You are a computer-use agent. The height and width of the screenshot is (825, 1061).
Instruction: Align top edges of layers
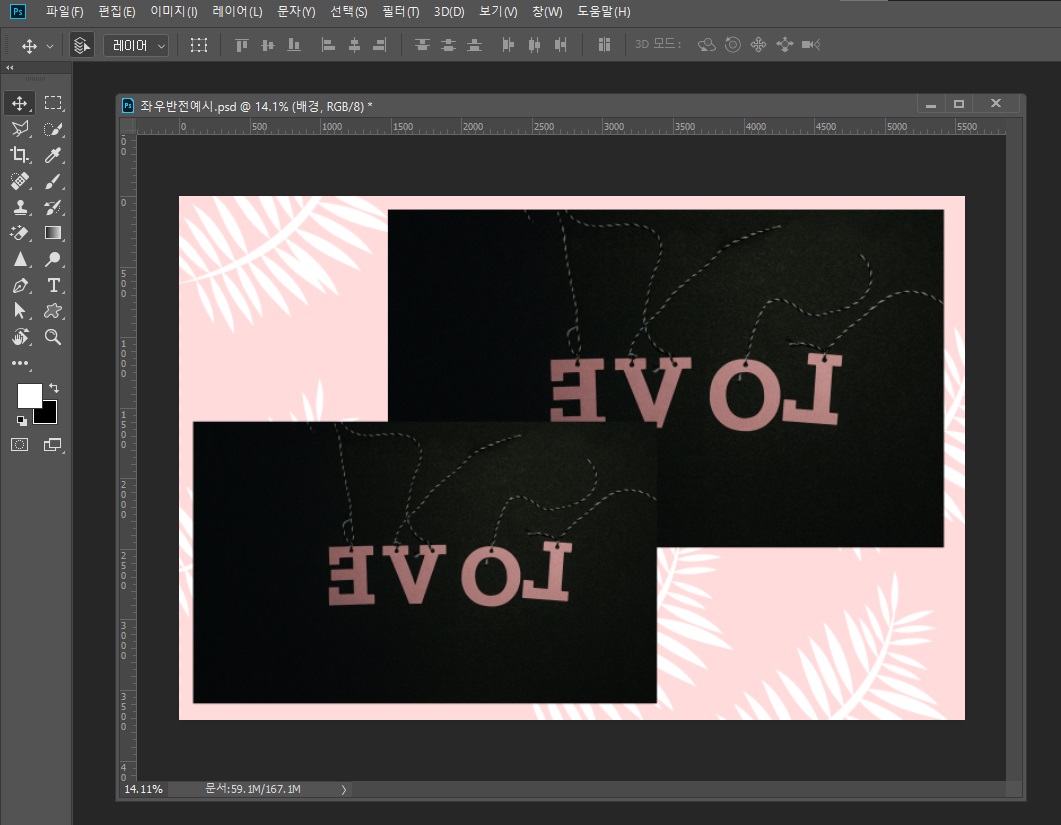[x=242, y=45]
